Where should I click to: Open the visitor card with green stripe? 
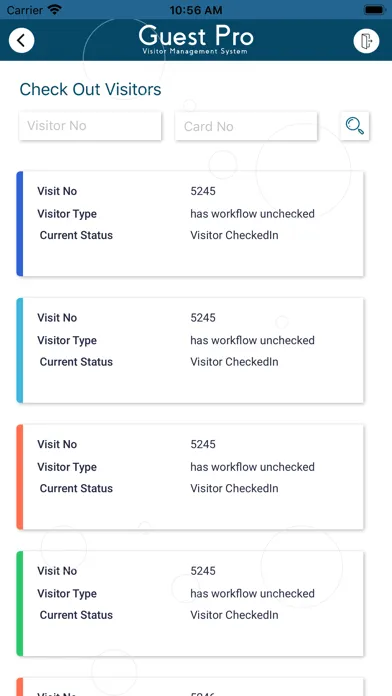(x=190, y=603)
